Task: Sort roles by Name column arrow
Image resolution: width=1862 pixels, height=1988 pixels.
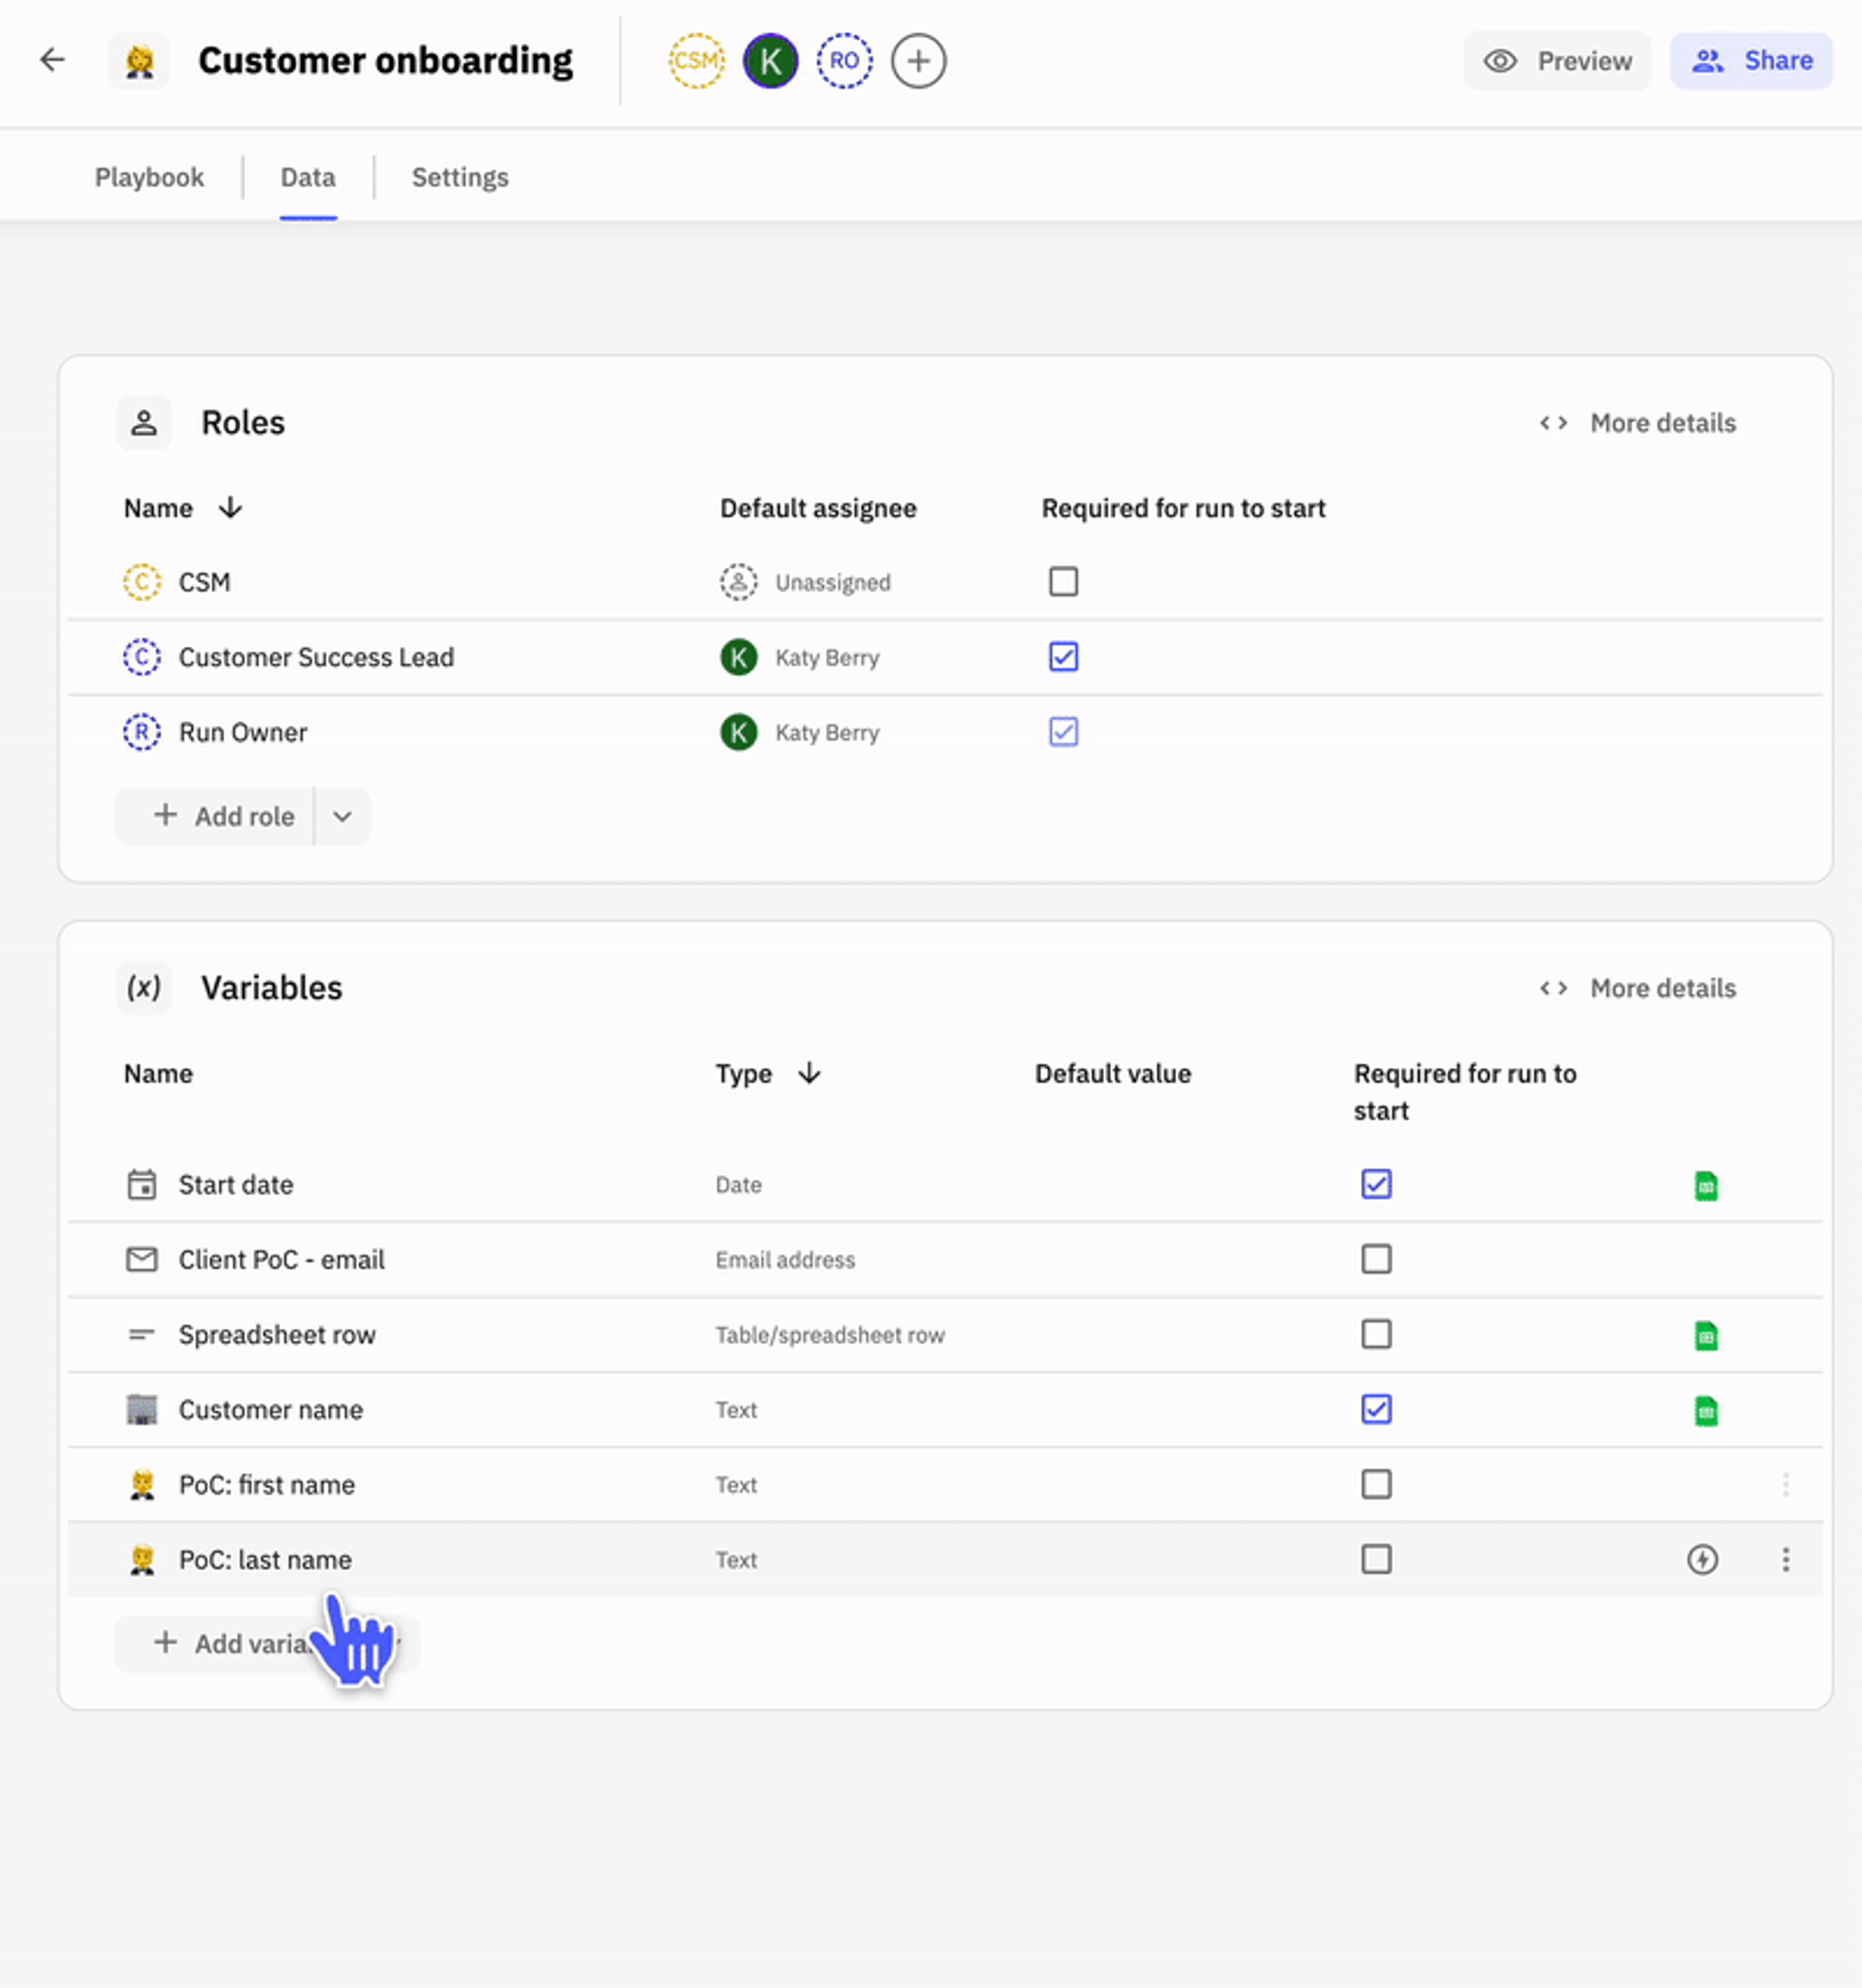Action: [230, 508]
